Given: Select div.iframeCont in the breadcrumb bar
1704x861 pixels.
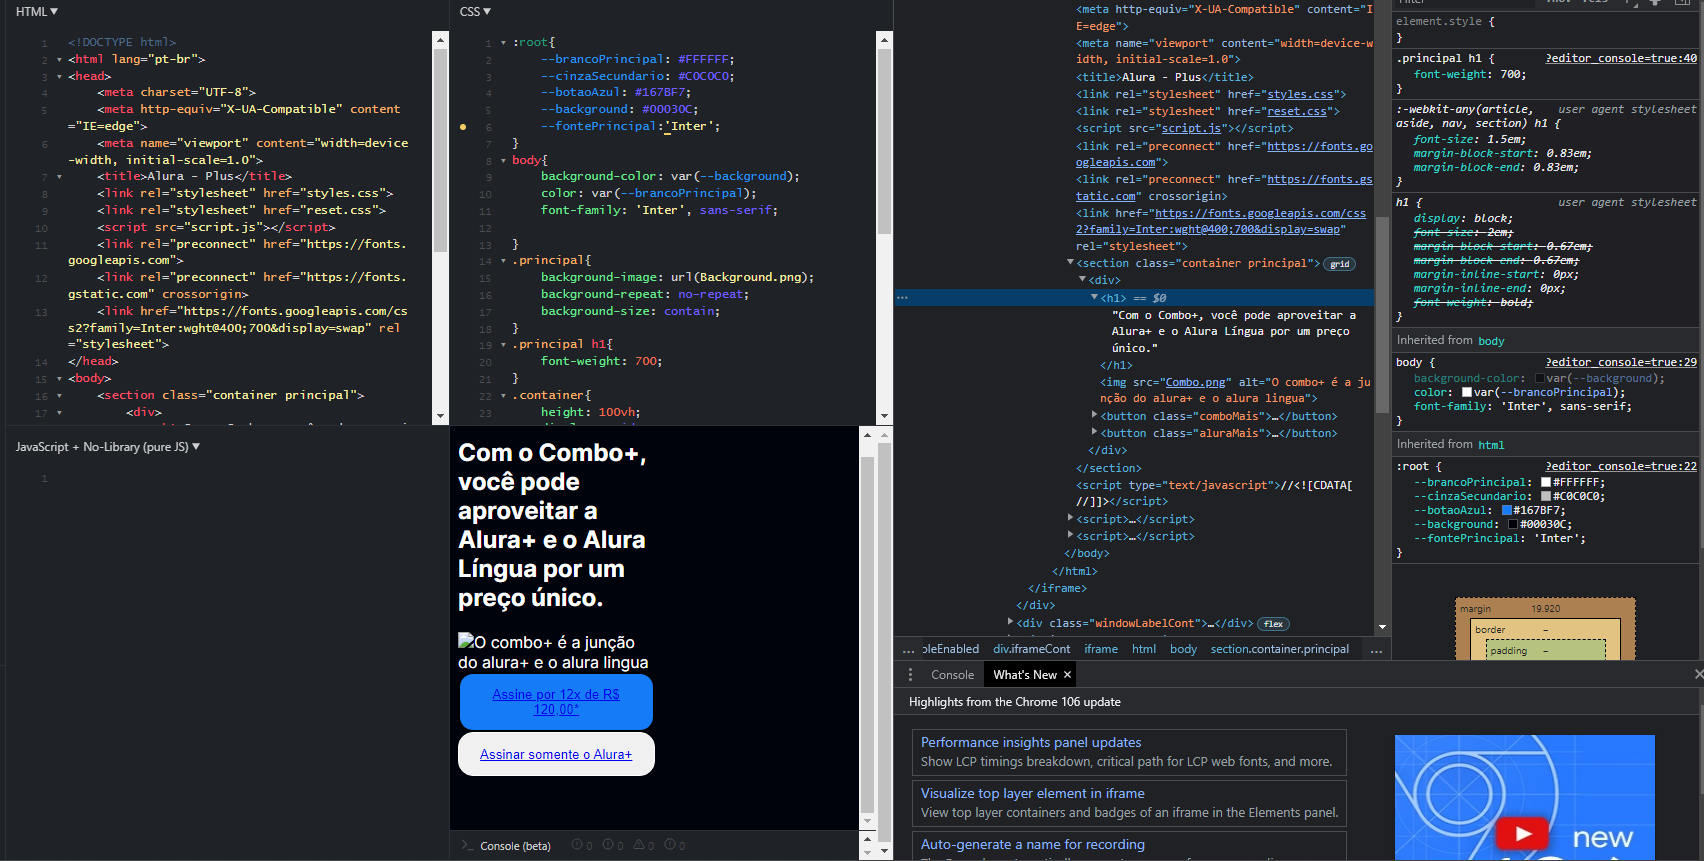Looking at the screenshot, I should coord(1031,649).
